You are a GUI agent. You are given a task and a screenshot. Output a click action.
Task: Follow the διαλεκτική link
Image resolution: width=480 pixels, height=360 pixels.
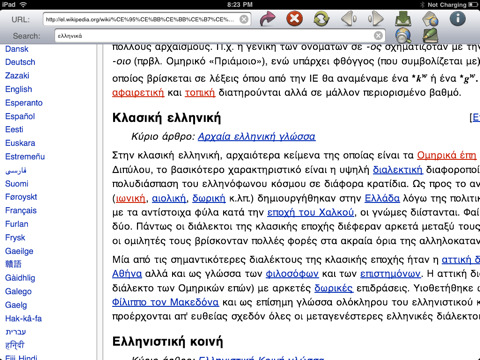(398, 170)
